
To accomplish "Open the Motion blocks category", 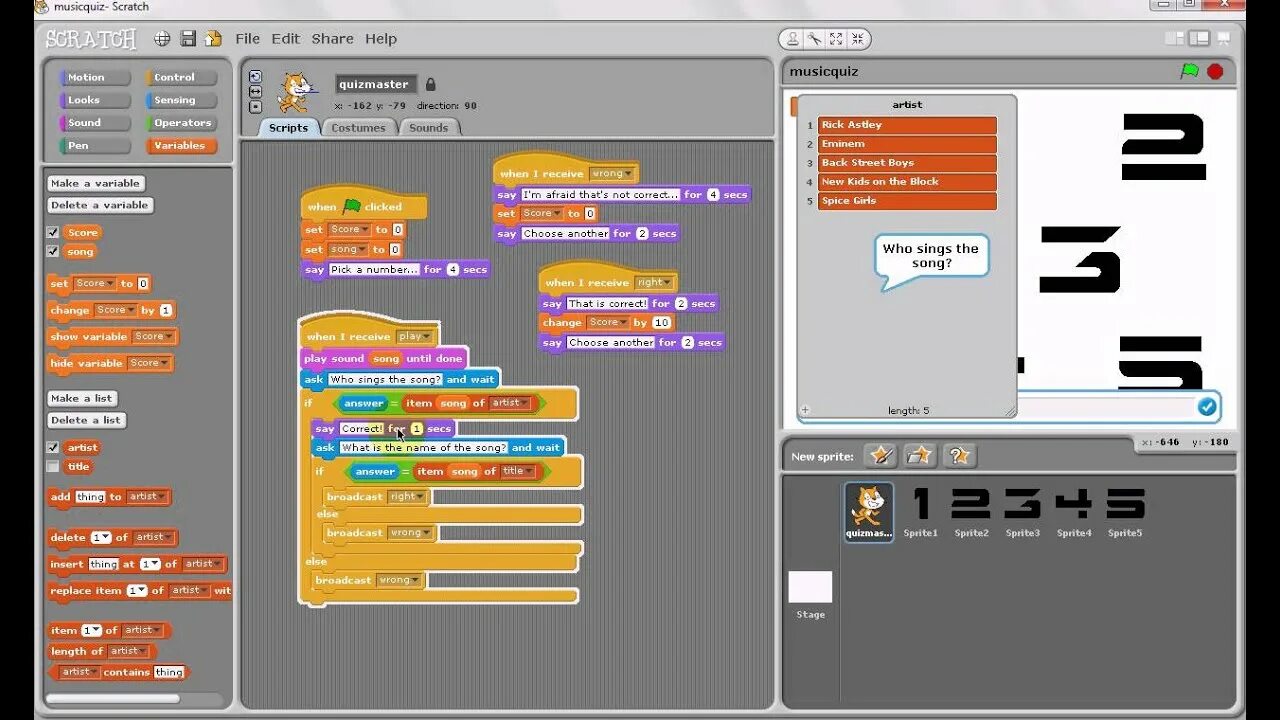I will 95,77.
